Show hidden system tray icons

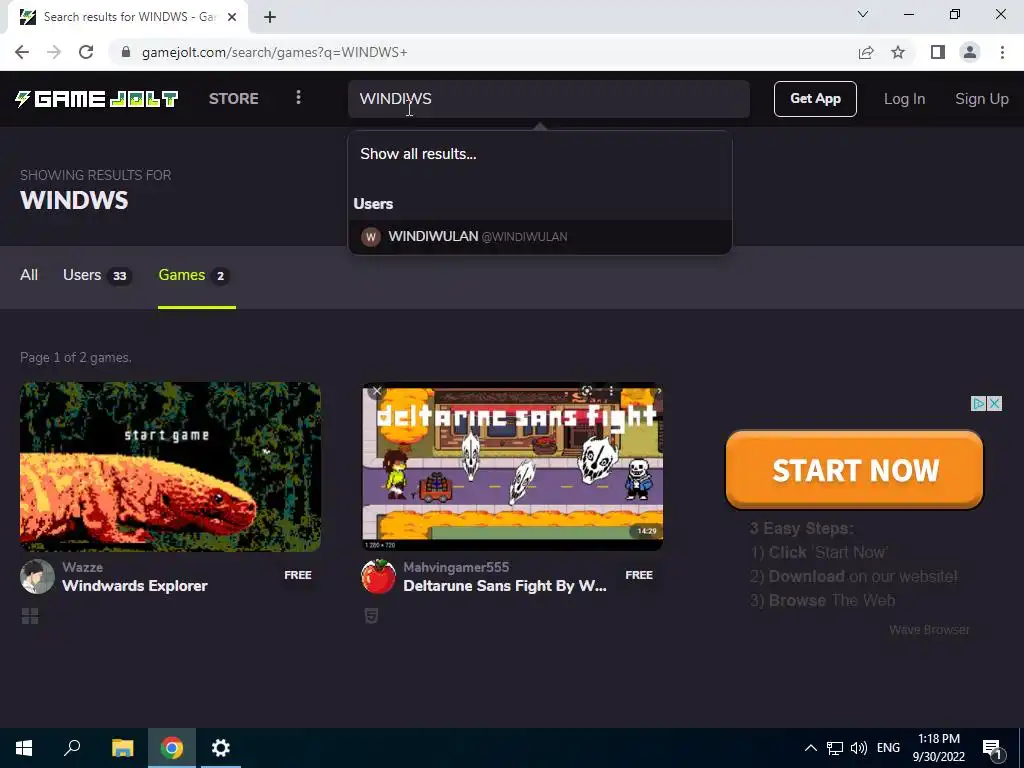(x=810, y=748)
